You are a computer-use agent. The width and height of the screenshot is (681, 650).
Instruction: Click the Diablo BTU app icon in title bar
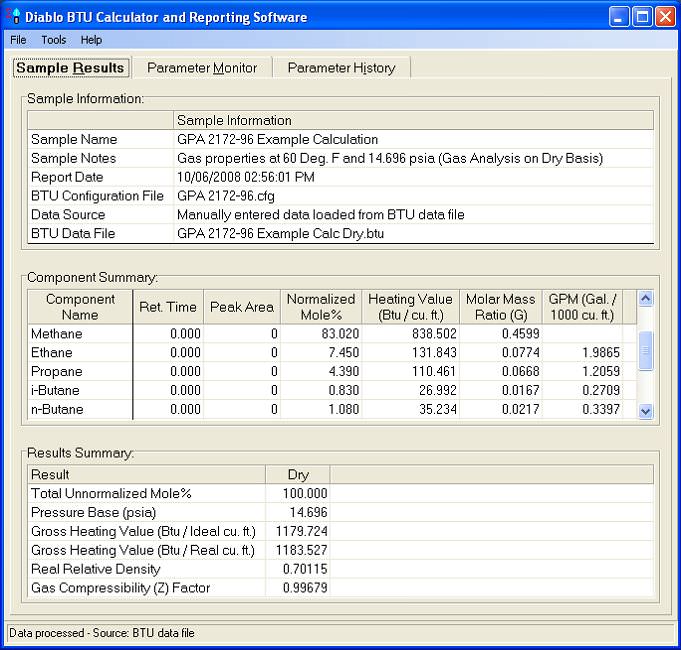[13, 16]
